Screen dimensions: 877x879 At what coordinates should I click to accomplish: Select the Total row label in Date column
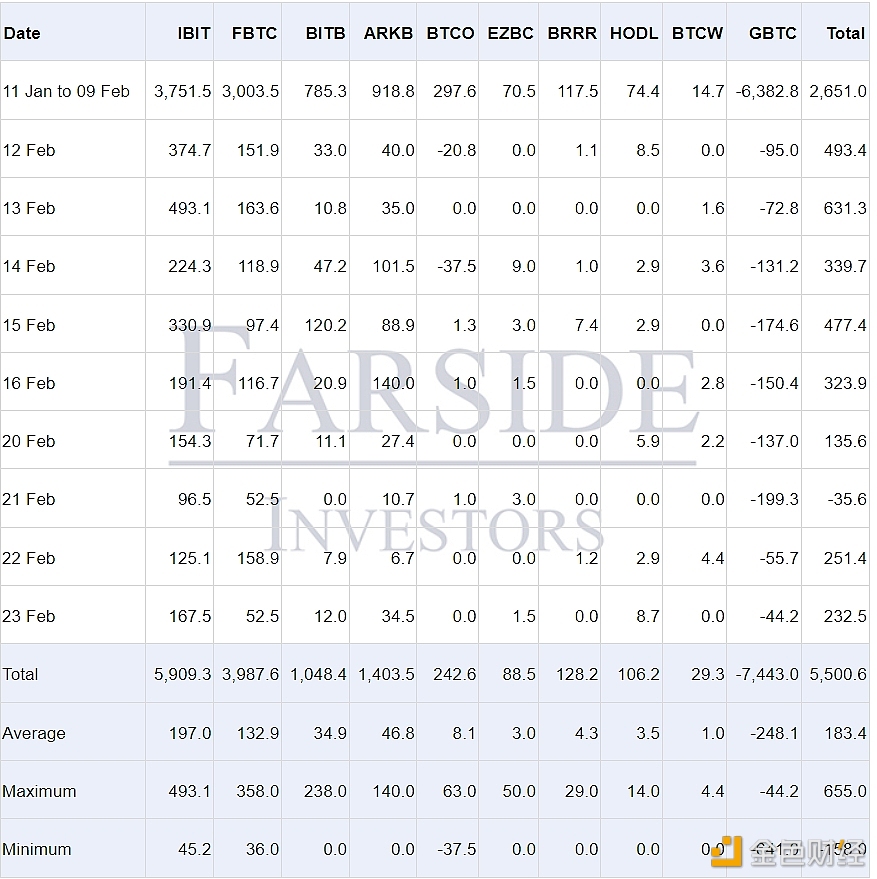coord(20,674)
